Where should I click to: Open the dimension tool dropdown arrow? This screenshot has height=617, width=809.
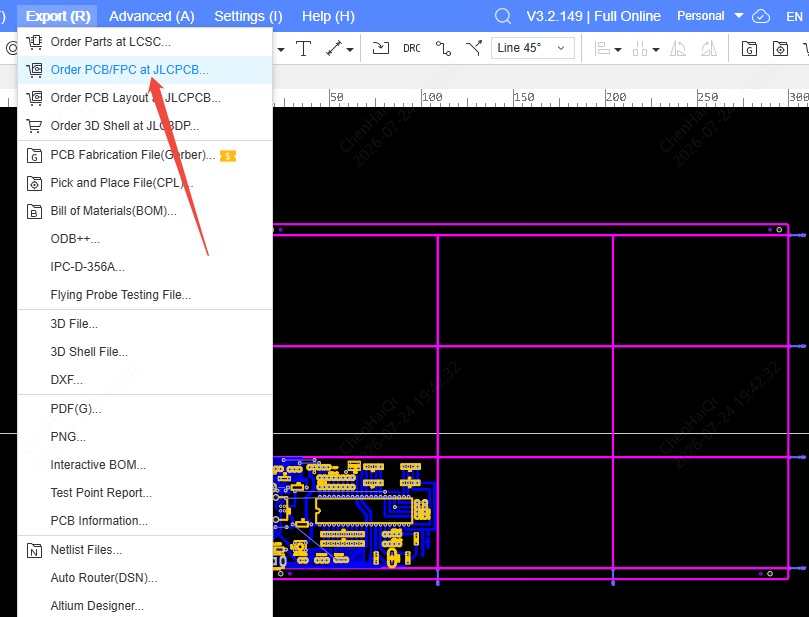tap(350, 50)
